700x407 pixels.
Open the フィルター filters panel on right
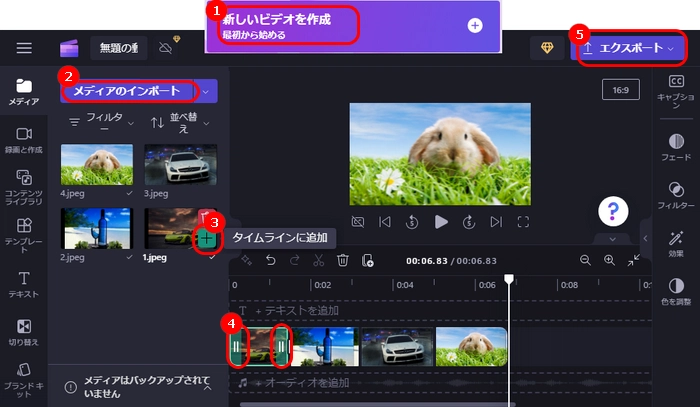(x=676, y=195)
